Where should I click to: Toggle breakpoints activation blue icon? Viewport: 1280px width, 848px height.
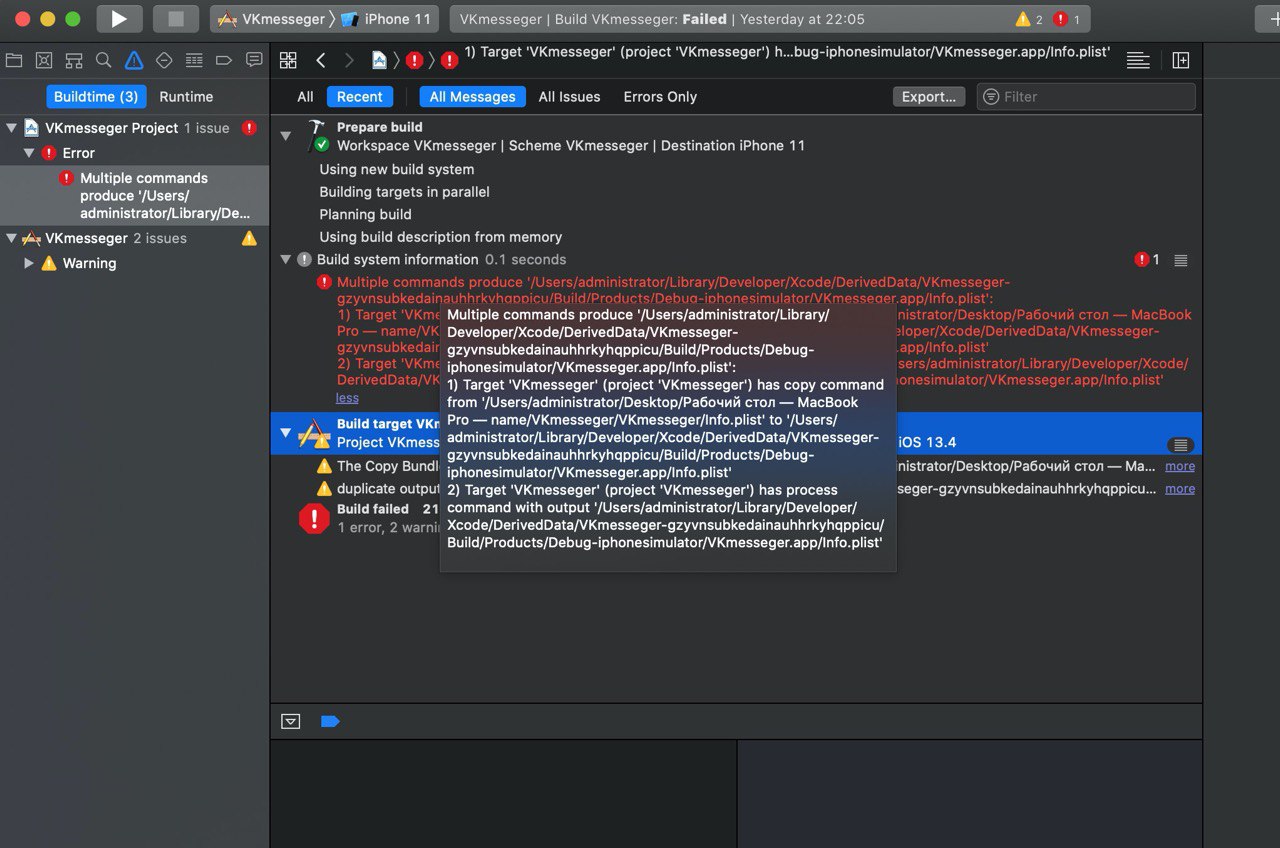click(330, 721)
